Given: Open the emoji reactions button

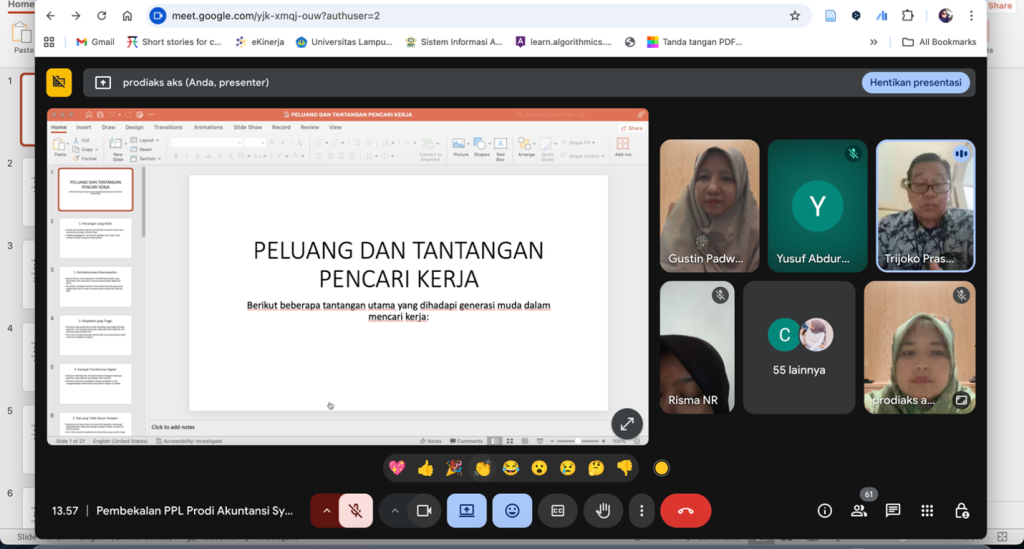Looking at the screenshot, I should click(x=512, y=510).
